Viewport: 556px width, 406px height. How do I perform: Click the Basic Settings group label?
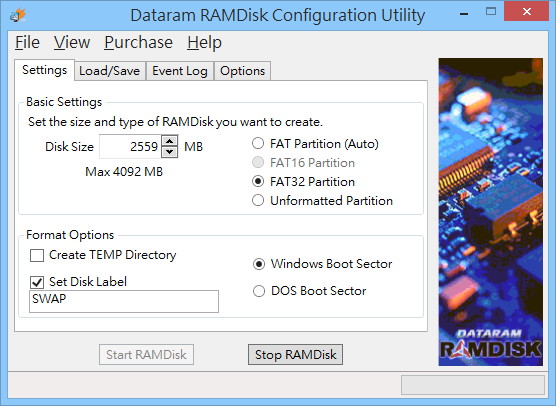coord(64,102)
